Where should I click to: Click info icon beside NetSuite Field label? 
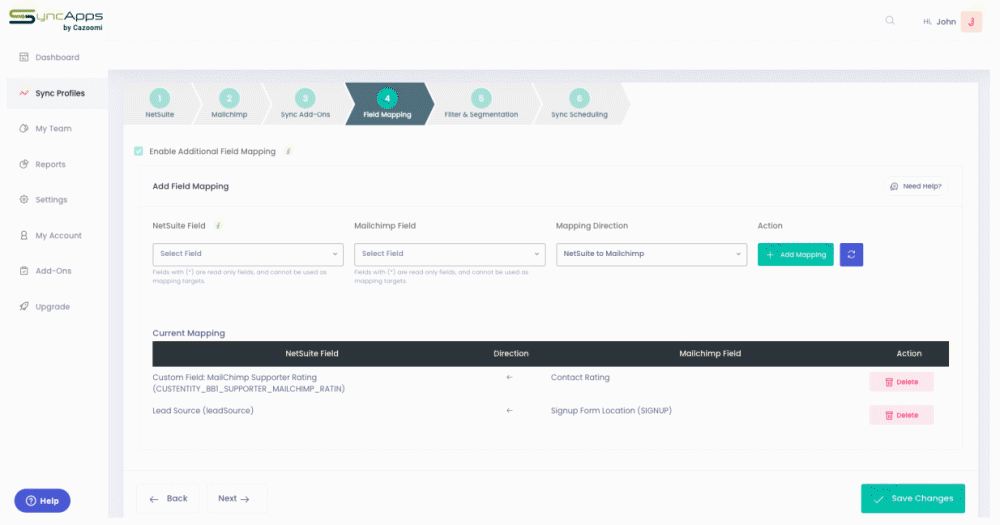point(218,226)
